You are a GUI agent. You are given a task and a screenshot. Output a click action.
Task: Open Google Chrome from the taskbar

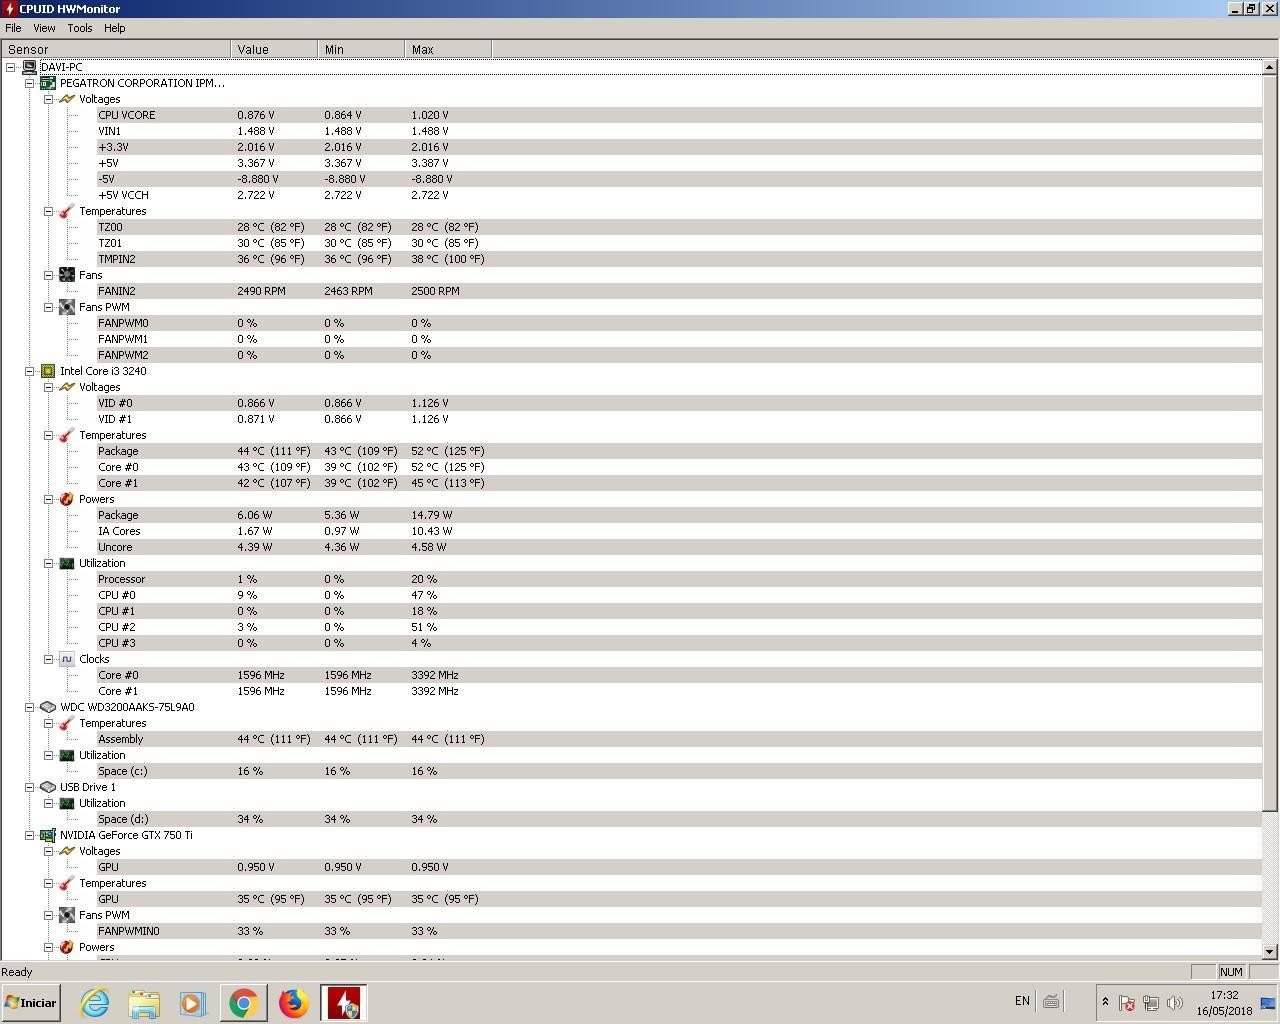[x=244, y=1003]
